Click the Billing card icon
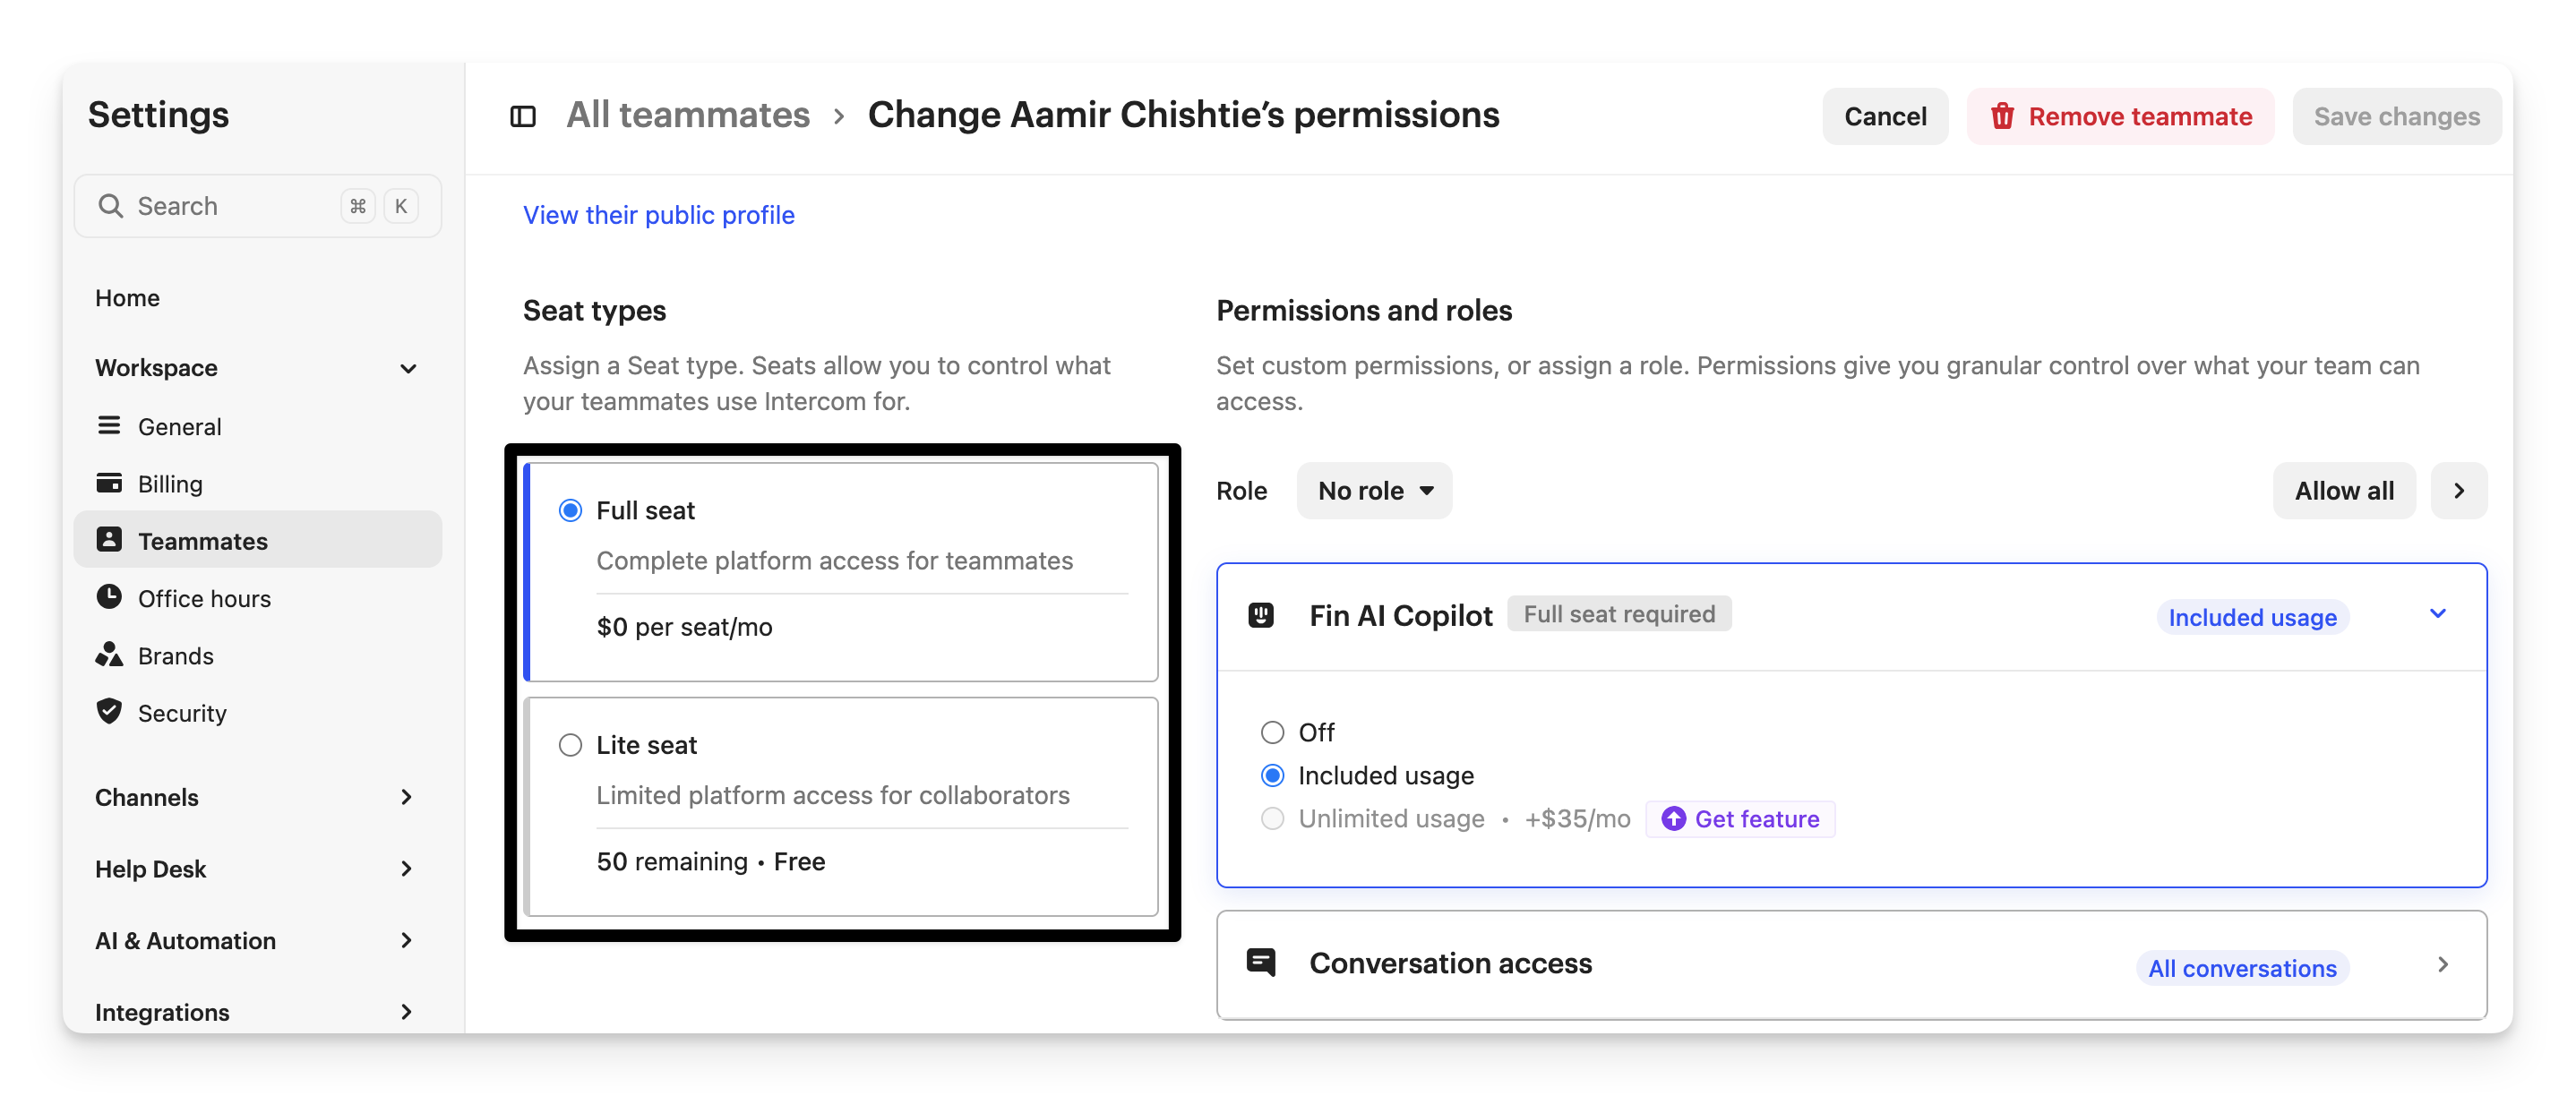 (x=109, y=483)
